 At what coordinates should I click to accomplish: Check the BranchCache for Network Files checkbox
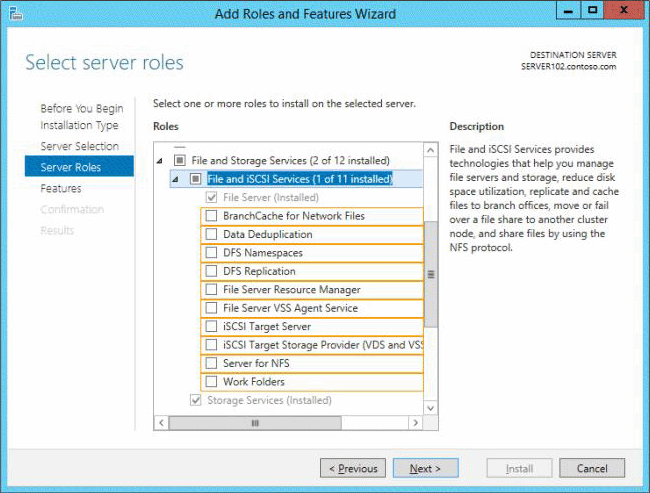pyautogui.click(x=211, y=216)
